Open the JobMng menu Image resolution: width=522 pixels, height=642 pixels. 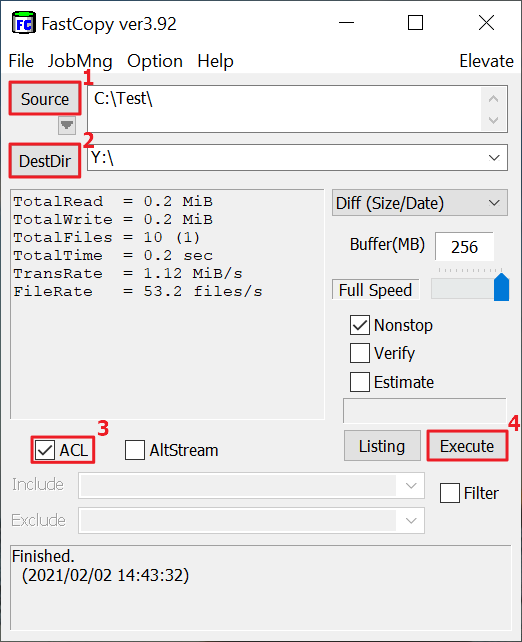tap(80, 61)
